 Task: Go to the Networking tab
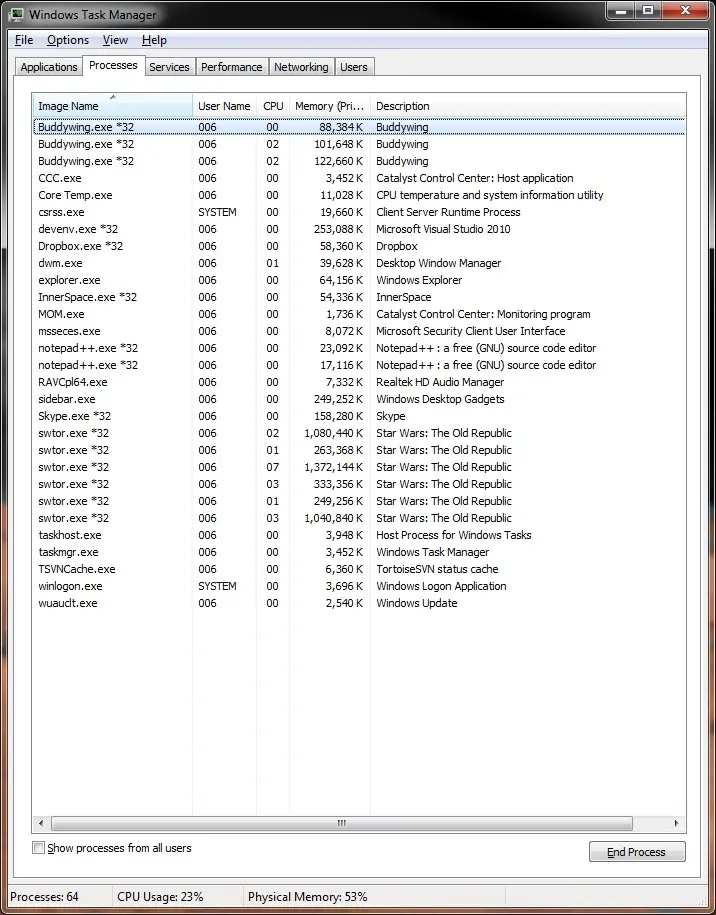(301, 67)
